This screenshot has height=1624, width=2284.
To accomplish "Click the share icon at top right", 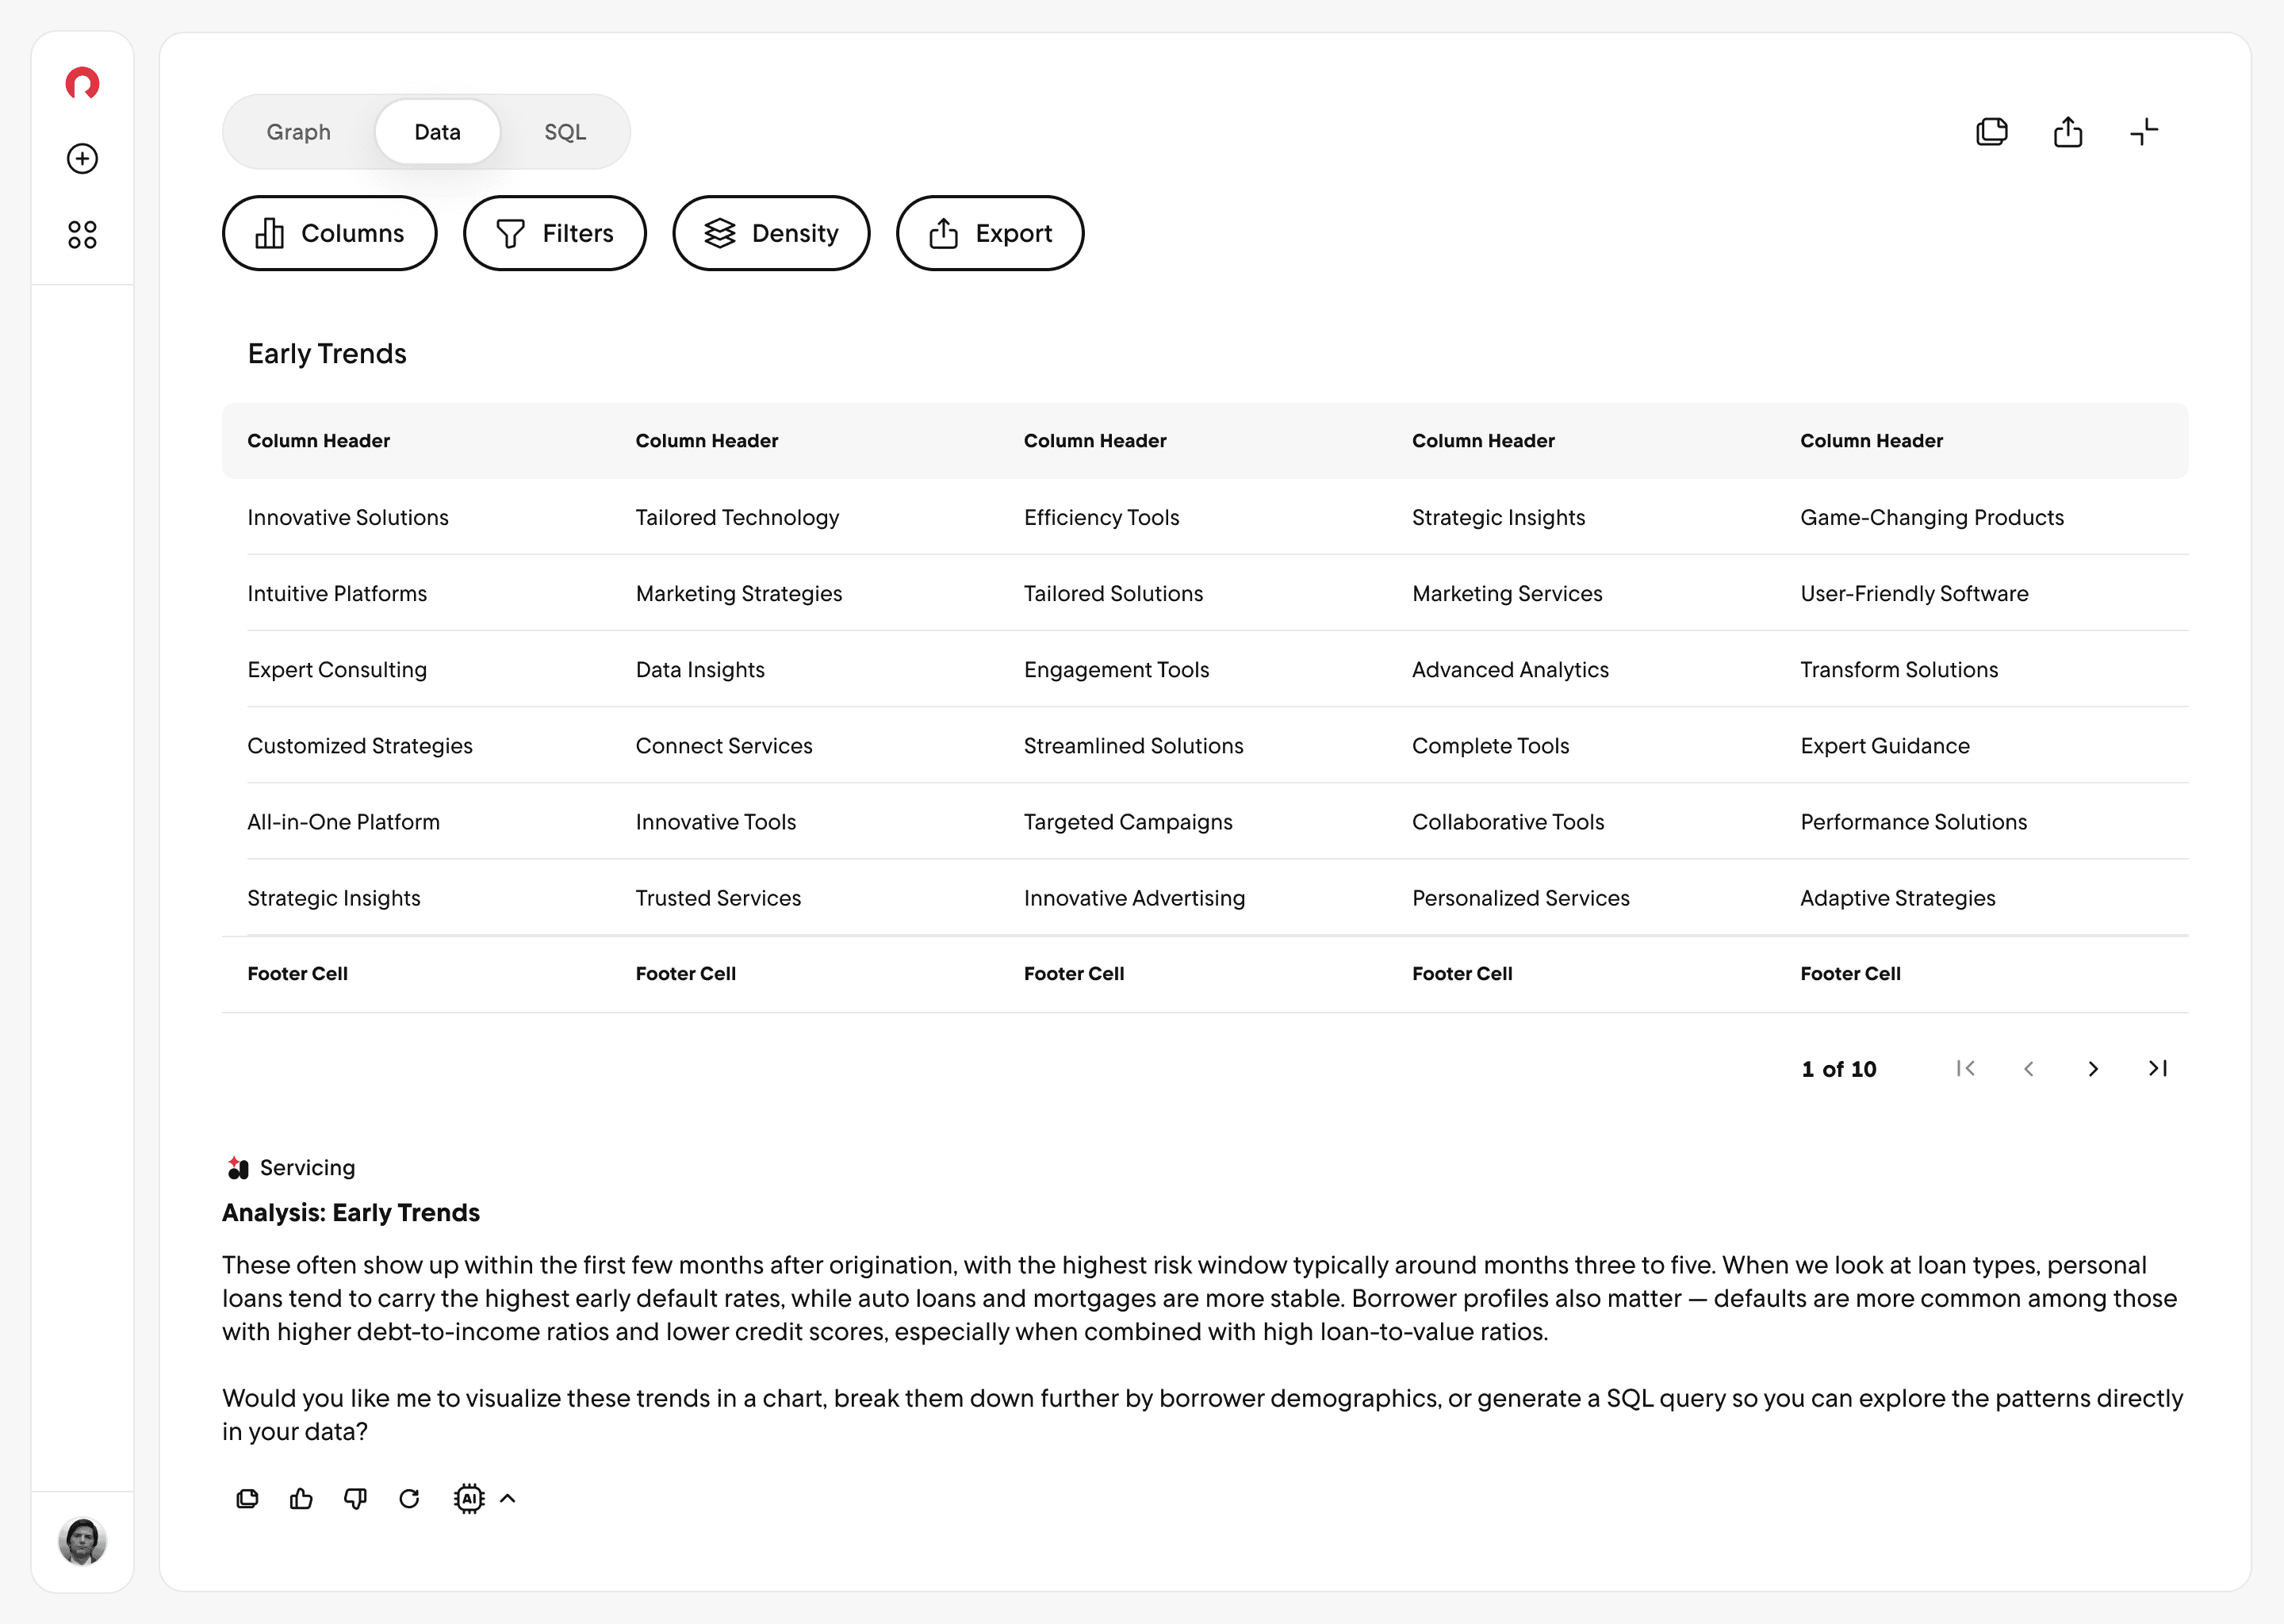I will click(2067, 132).
